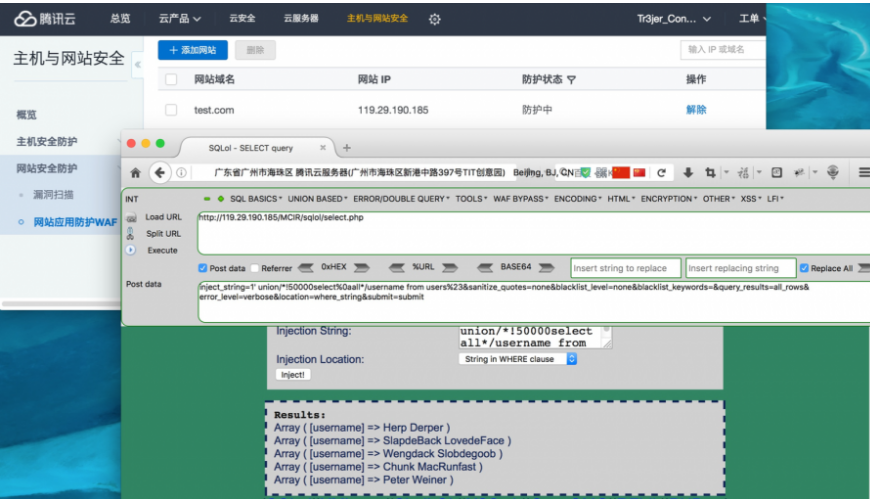
Task: Reload page with the refresh icon
Action: coord(661,173)
